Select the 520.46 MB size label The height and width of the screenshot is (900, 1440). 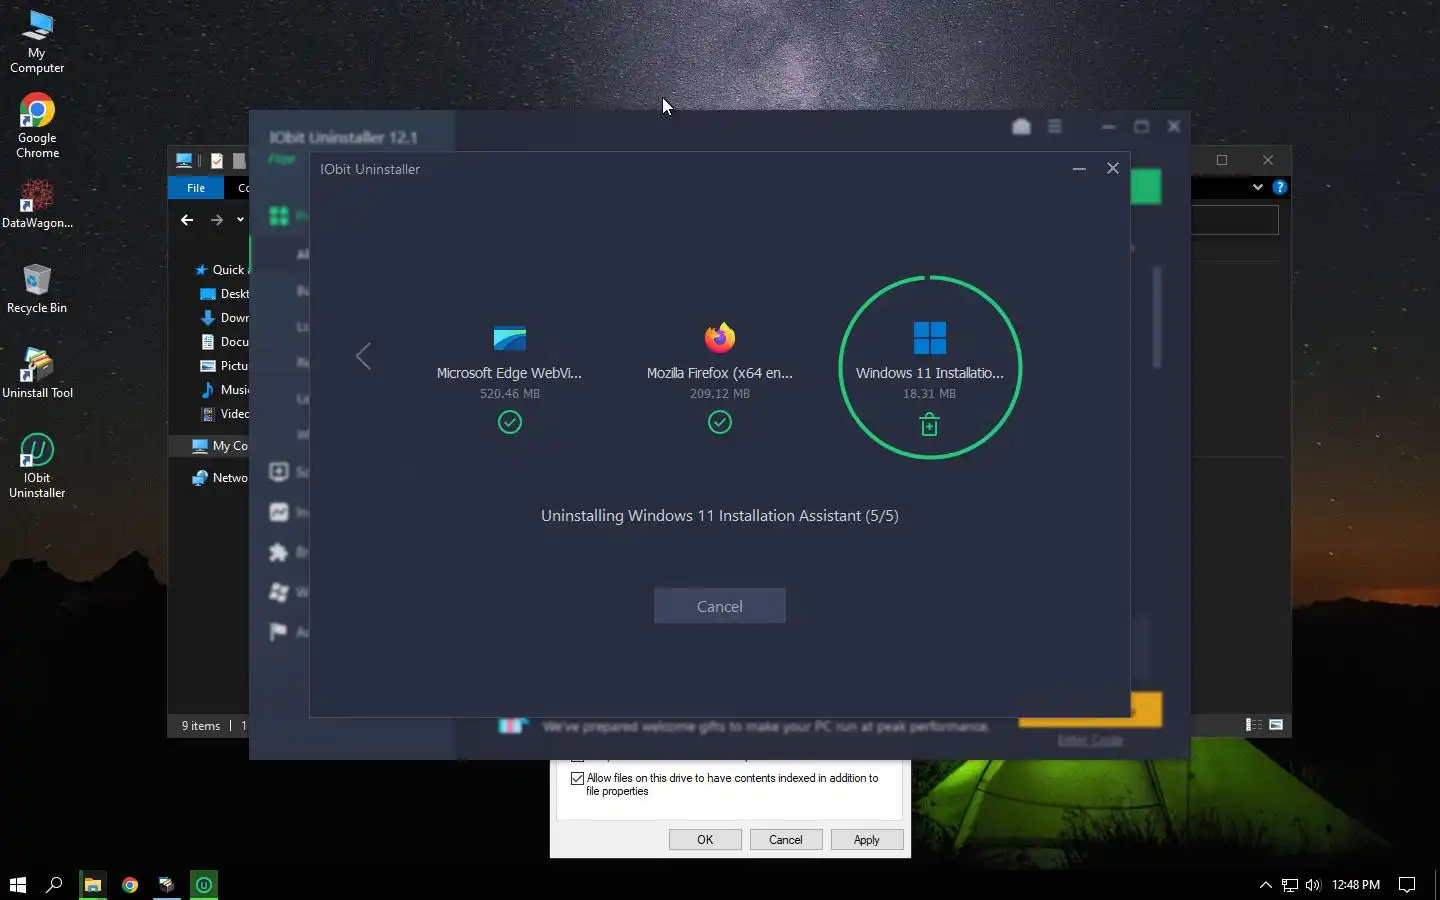pos(509,394)
